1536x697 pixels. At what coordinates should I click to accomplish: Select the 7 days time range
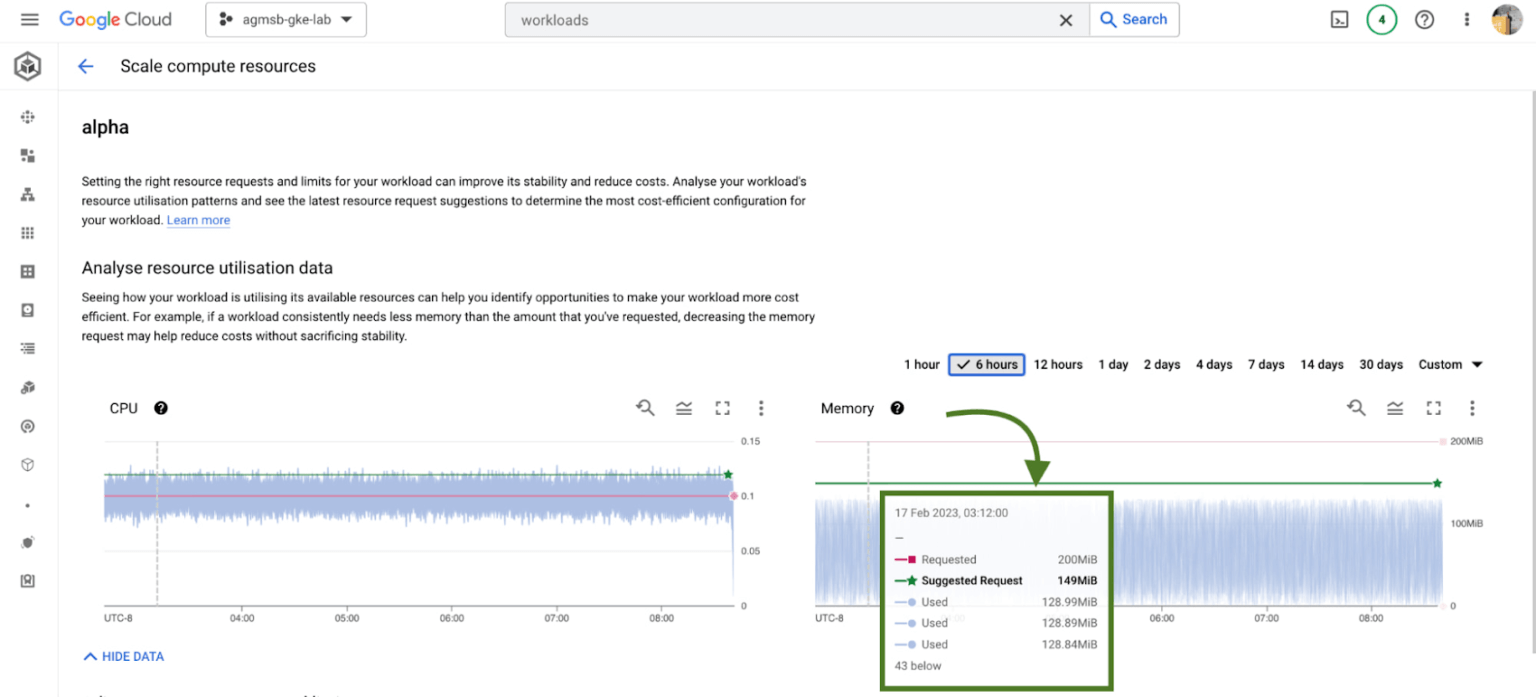click(1266, 365)
